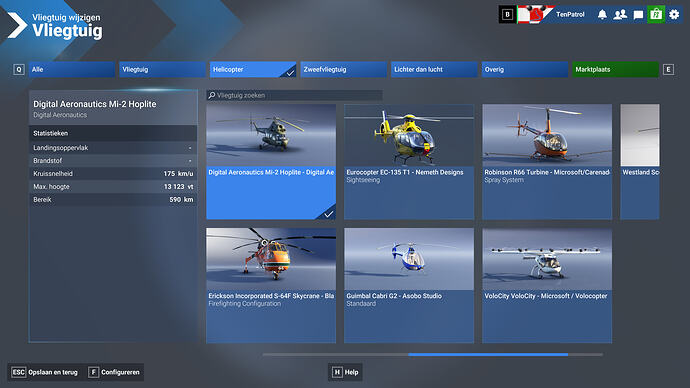Click the Brandstof stat row

click(x=113, y=161)
